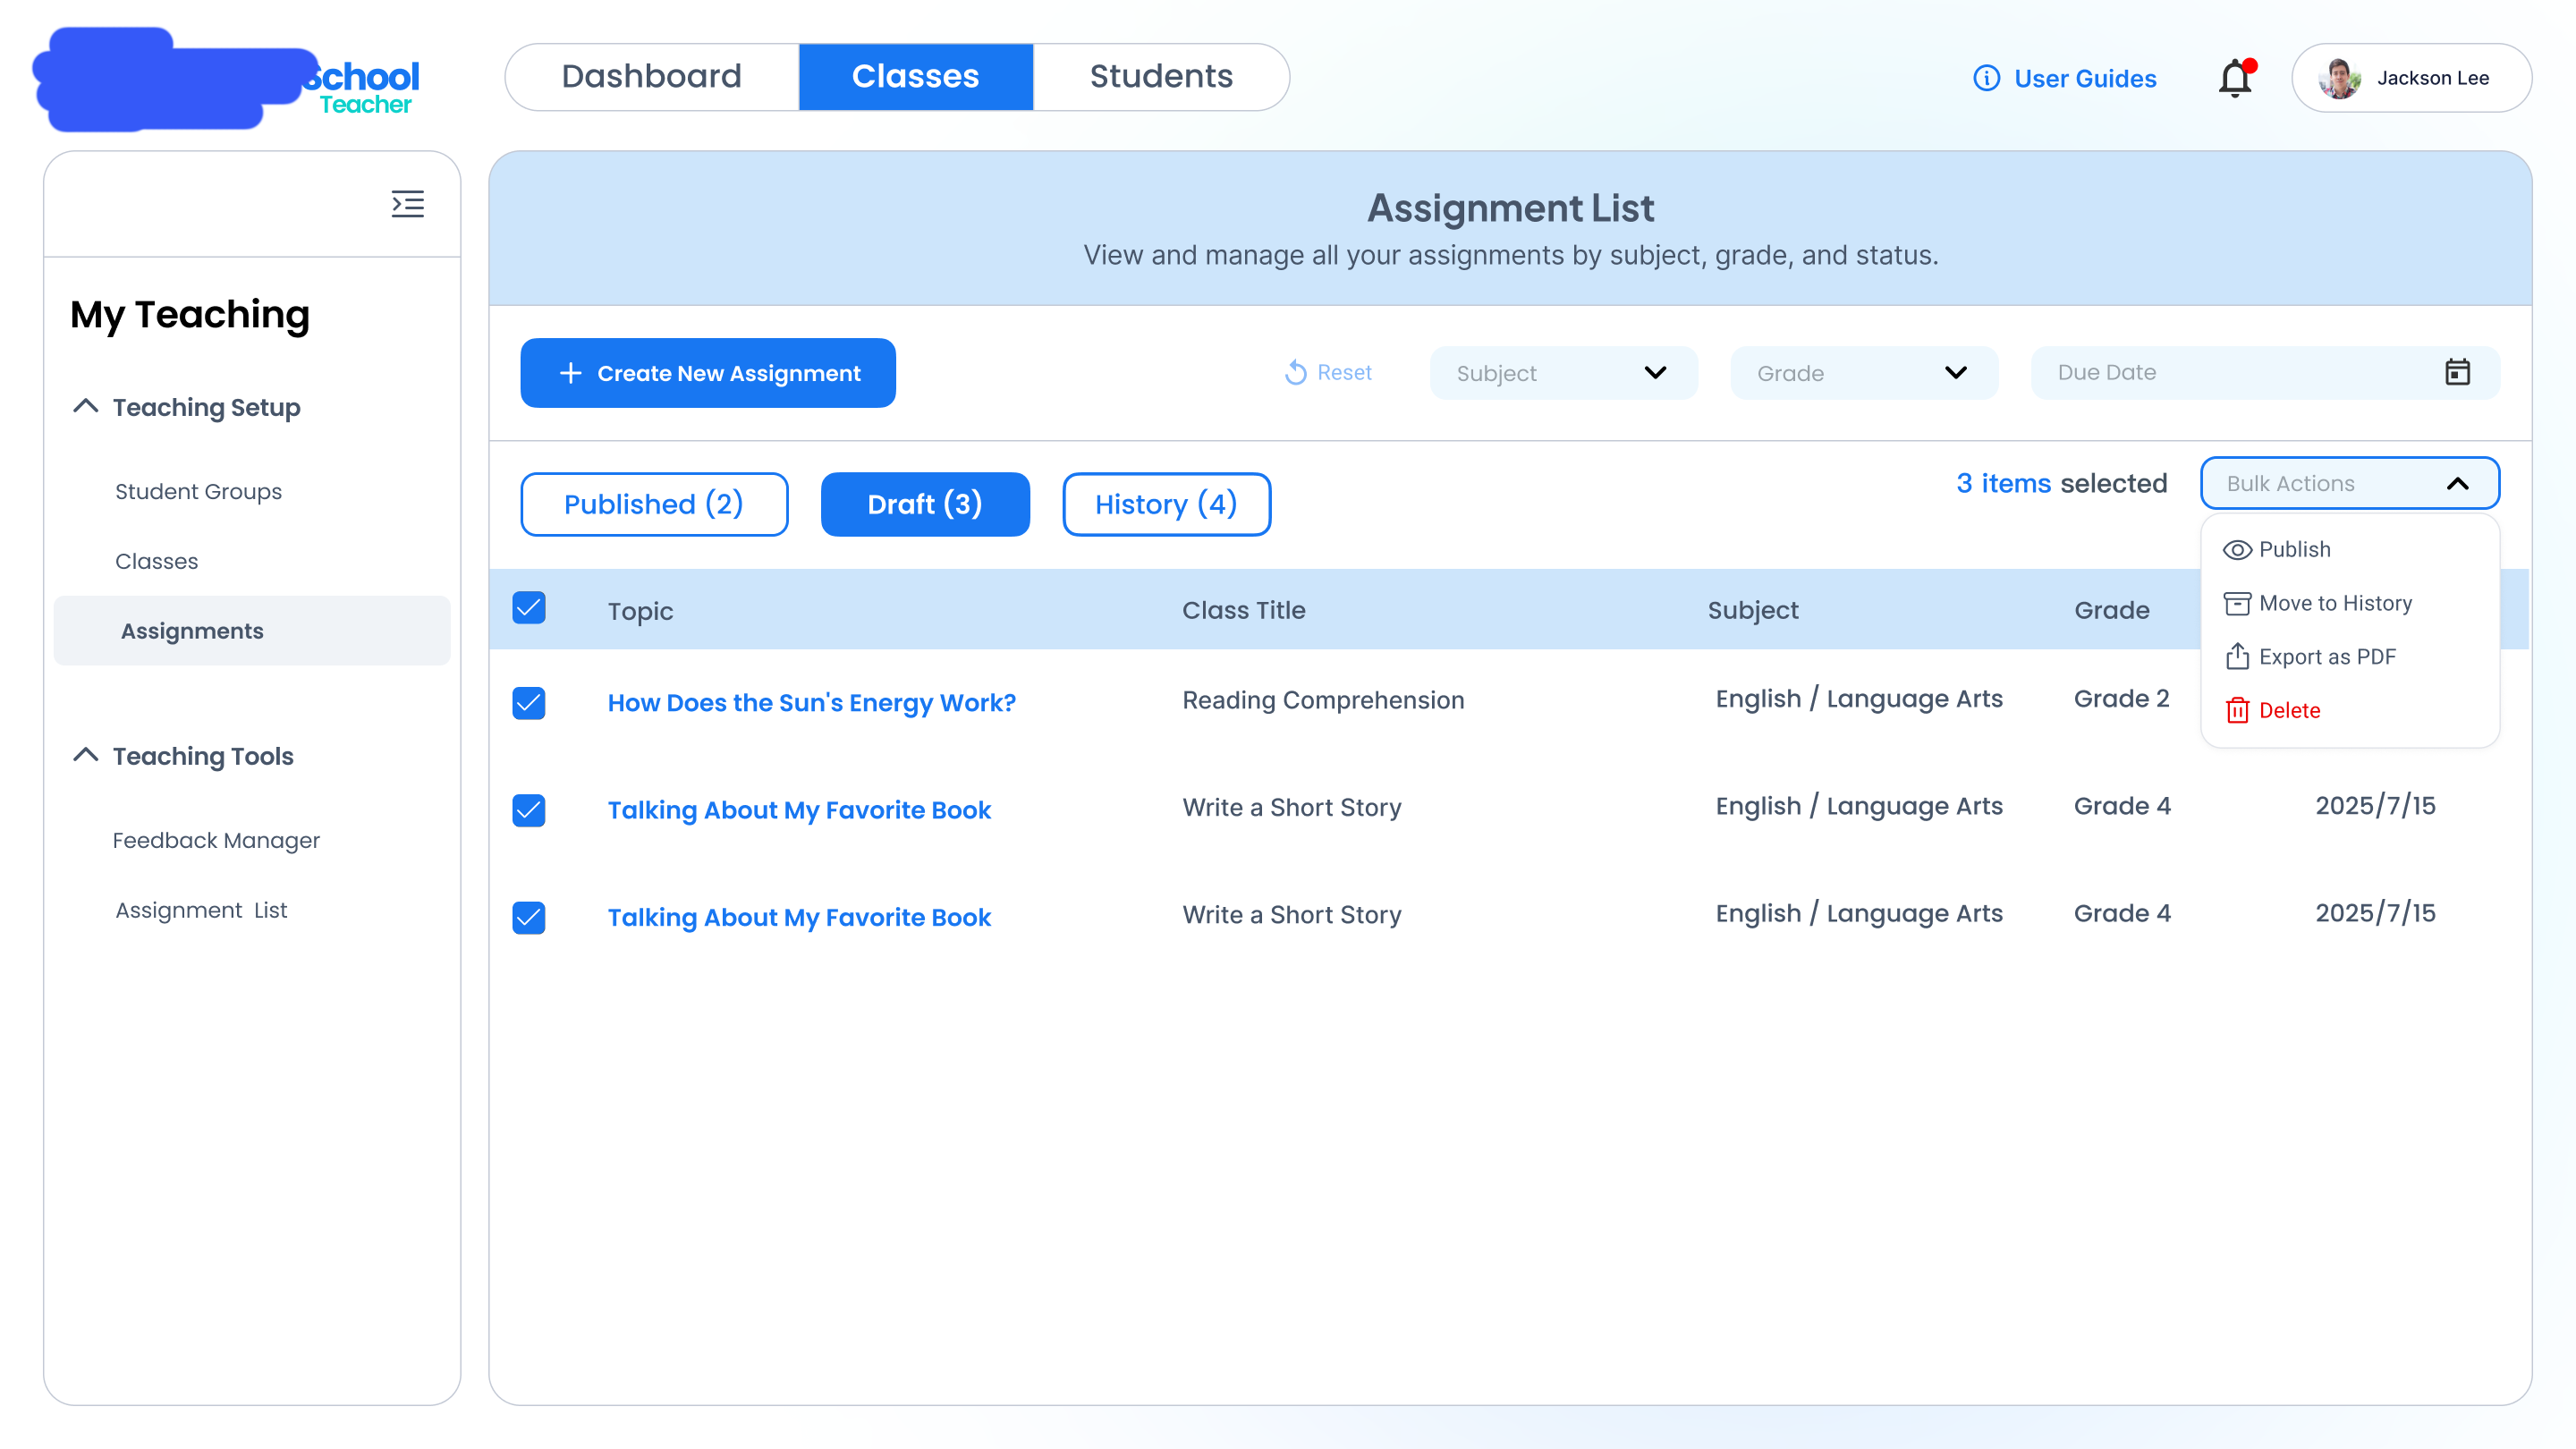Uncheck How Does the Sun's Energy Work row
The height and width of the screenshot is (1449, 2576).
529,703
